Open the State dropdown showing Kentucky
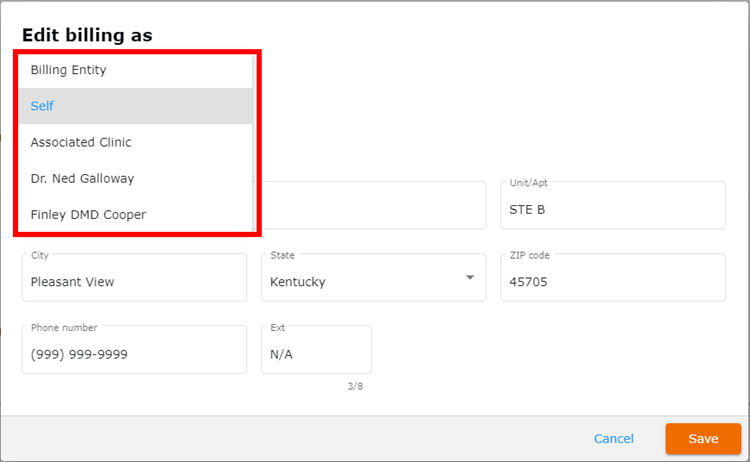This screenshot has width=750, height=462. point(374,277)
